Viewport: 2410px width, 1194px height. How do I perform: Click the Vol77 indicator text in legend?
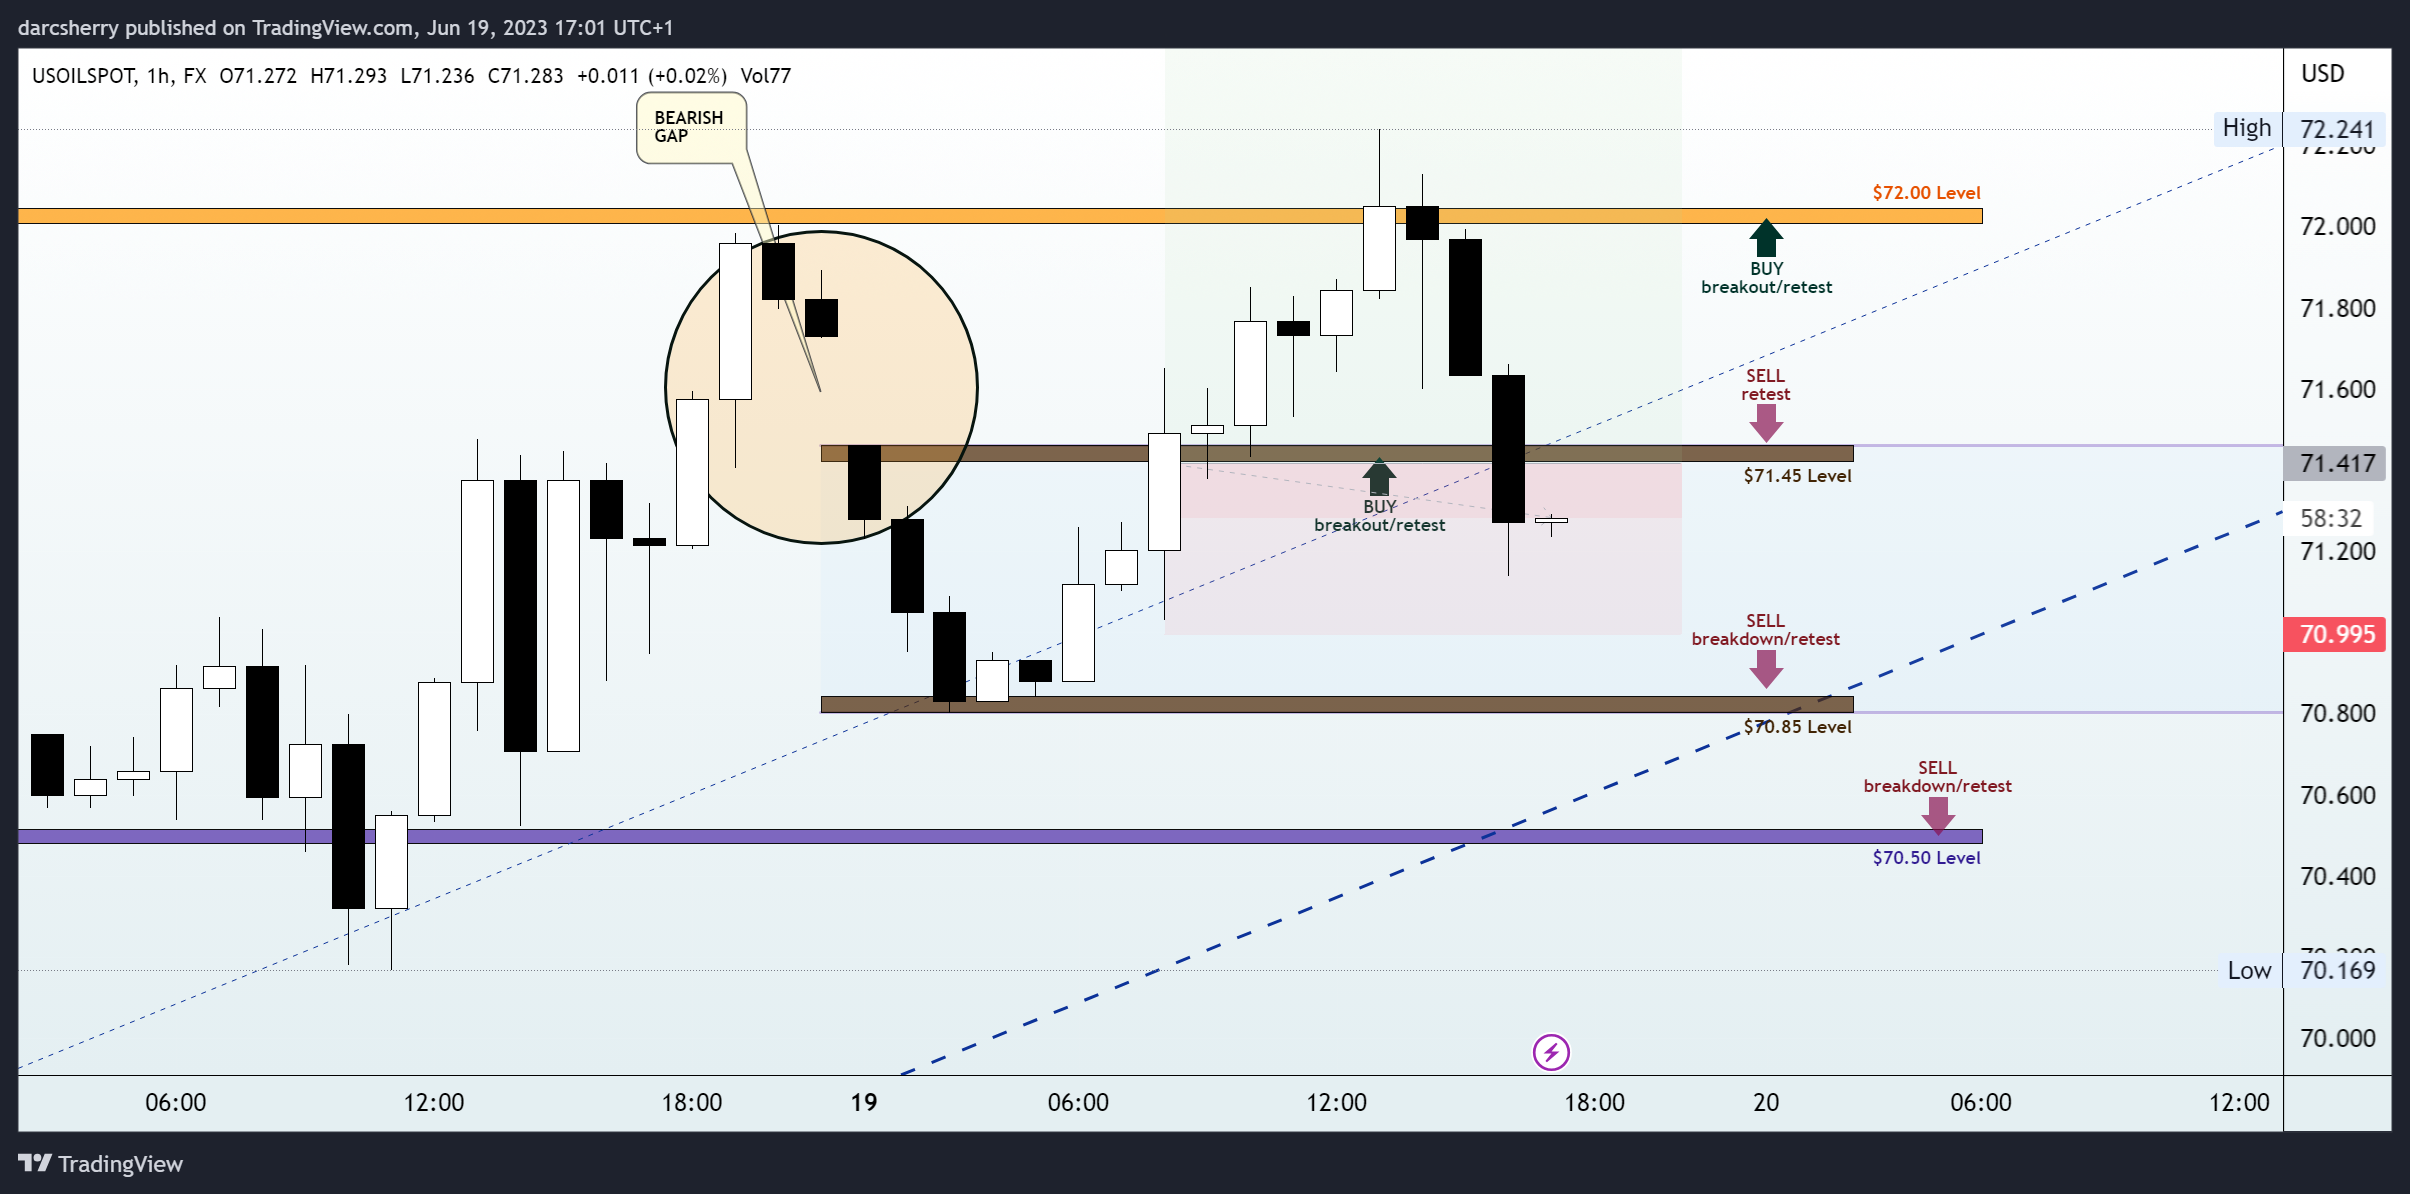tap(766, 76)
